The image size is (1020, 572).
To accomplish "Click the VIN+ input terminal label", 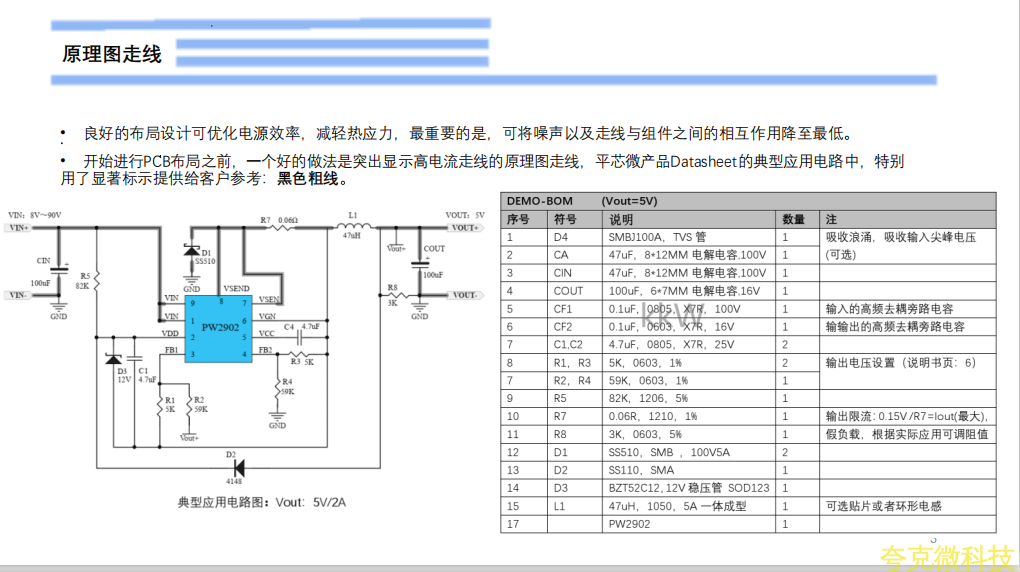I will click(19, 228).
